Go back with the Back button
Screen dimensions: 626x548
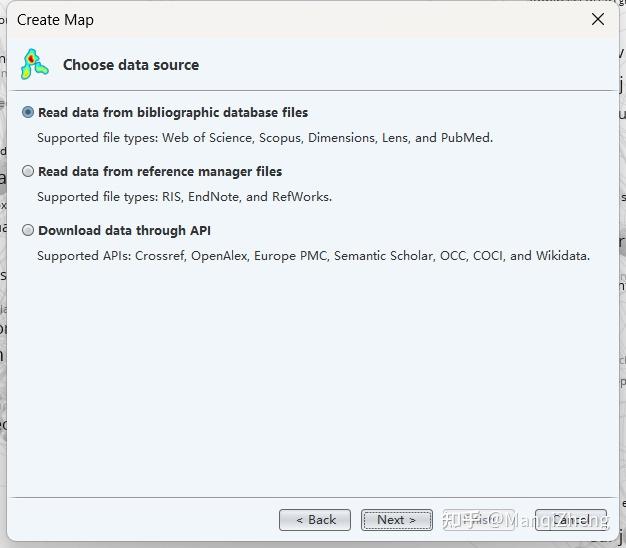(x=315, y=520)
